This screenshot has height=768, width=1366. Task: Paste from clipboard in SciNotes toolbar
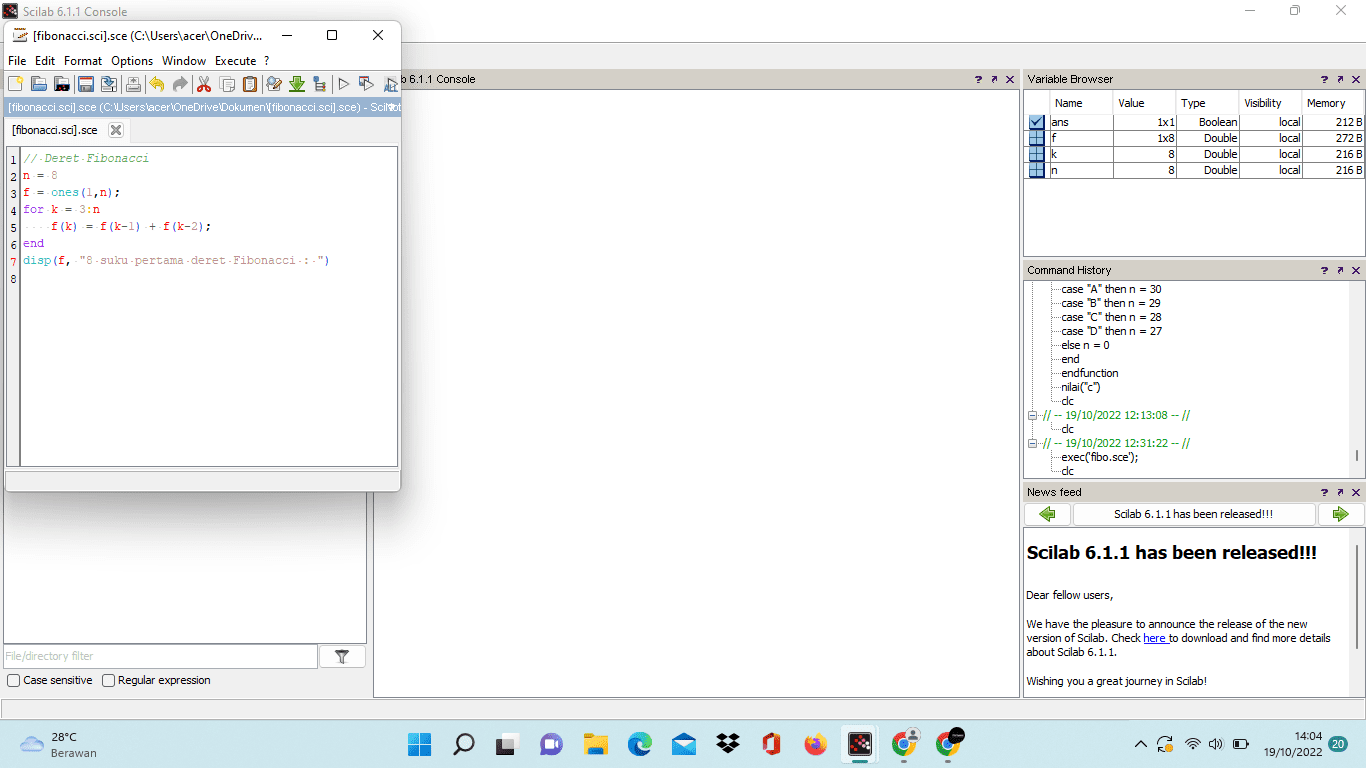coord(250,84)
